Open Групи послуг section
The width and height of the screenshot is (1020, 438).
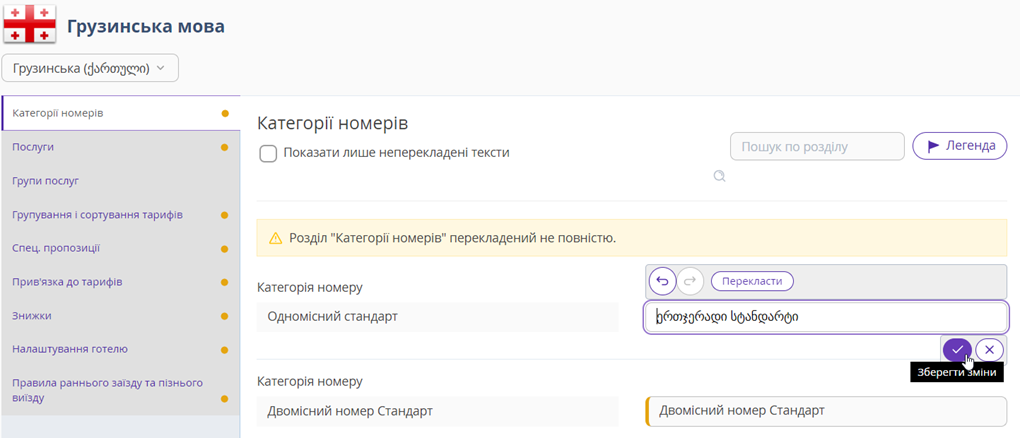(x=121, y=181)
